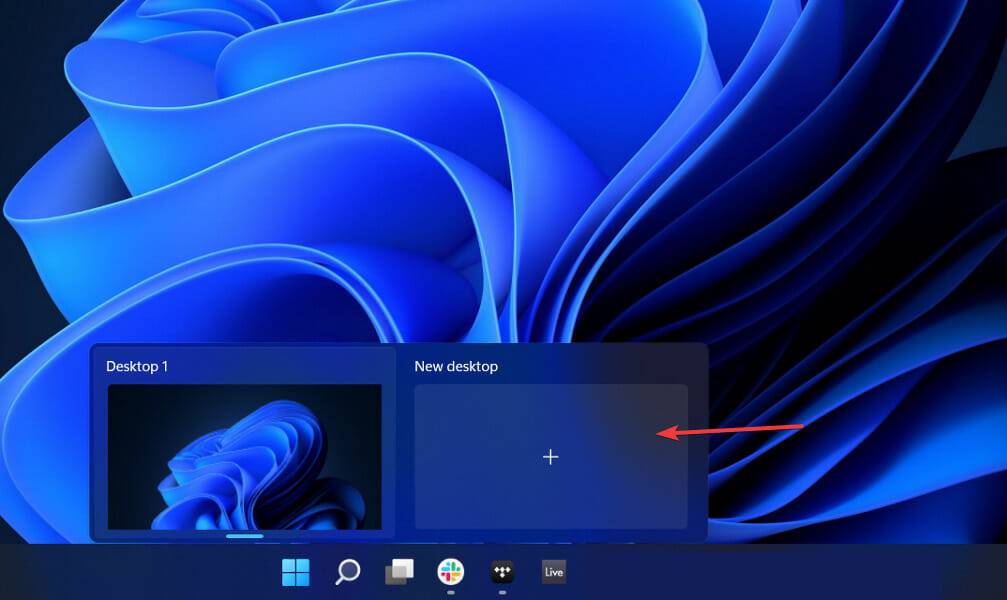This screenshot has width=1007, height=600.
Task: Open Search from the taskbar
Action: tap(347, 572)
